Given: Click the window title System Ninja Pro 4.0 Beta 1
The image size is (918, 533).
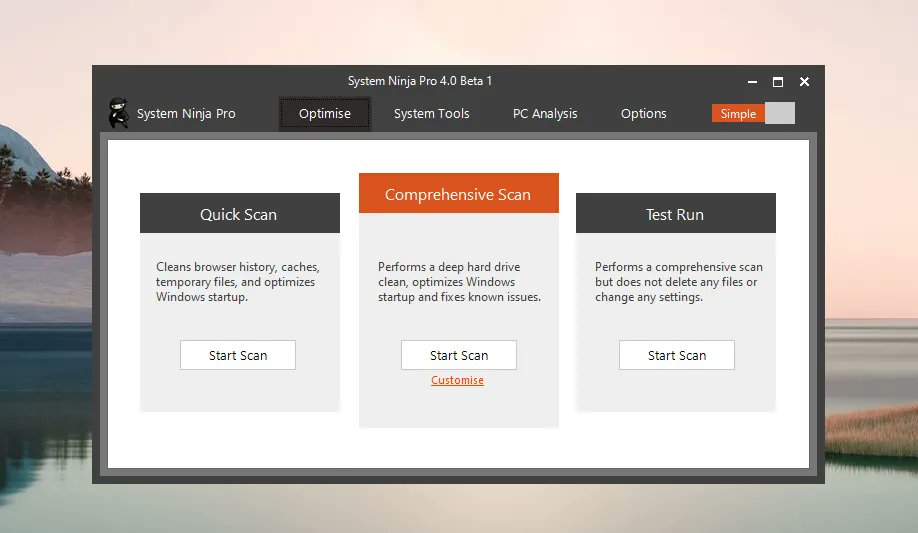Looking at the screenshot, I should click(420, 81).
